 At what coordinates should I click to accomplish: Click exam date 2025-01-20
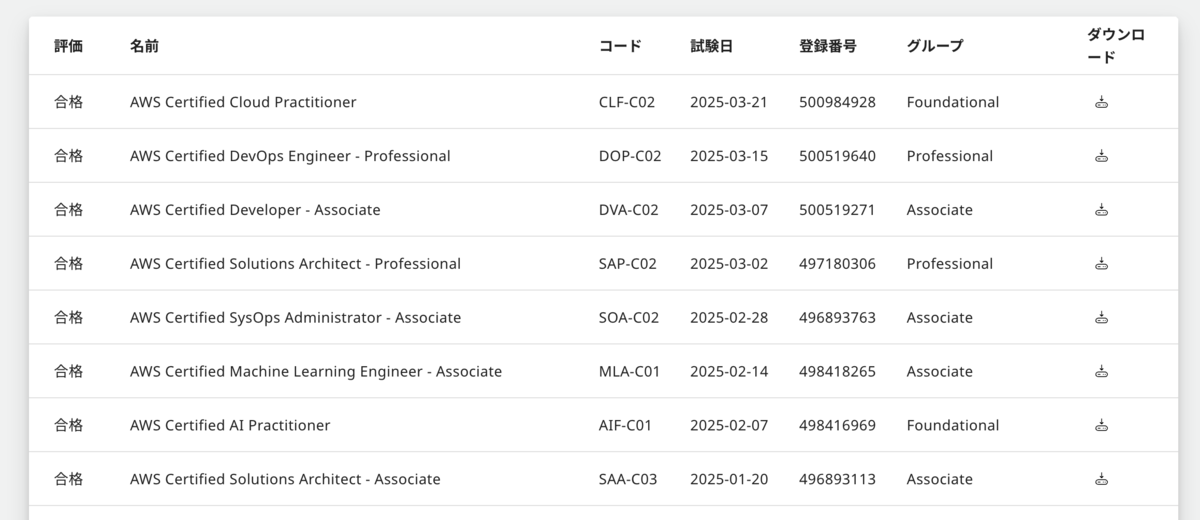[x=729, y=479]
